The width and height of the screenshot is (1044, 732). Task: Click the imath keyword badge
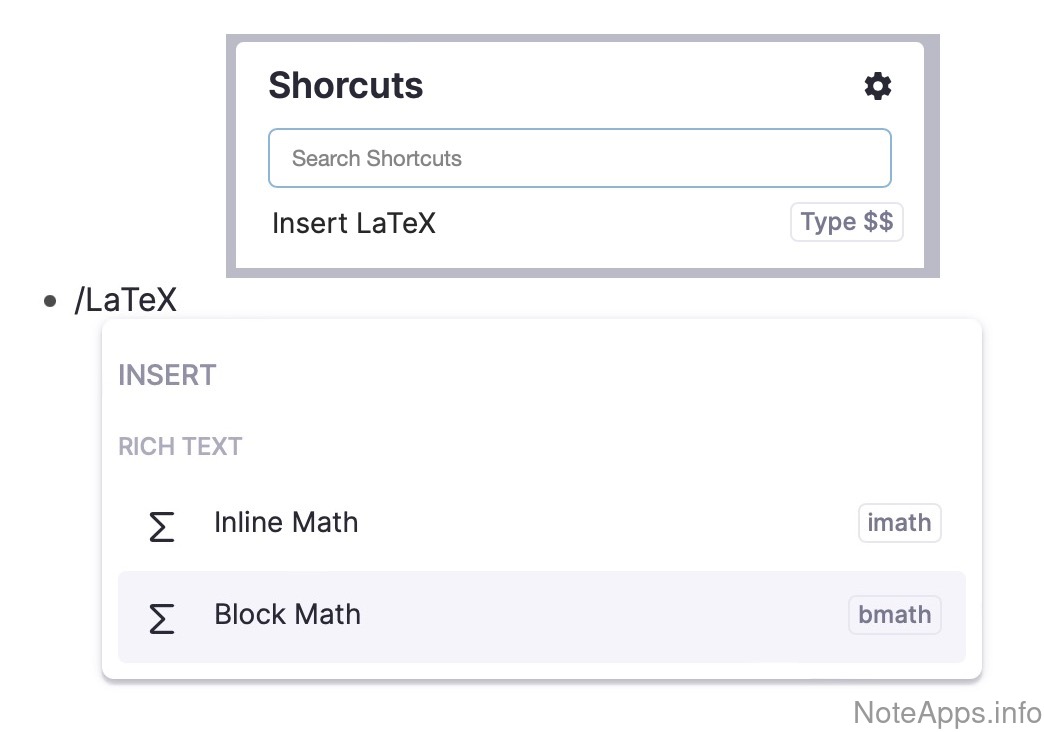(899, 523)
